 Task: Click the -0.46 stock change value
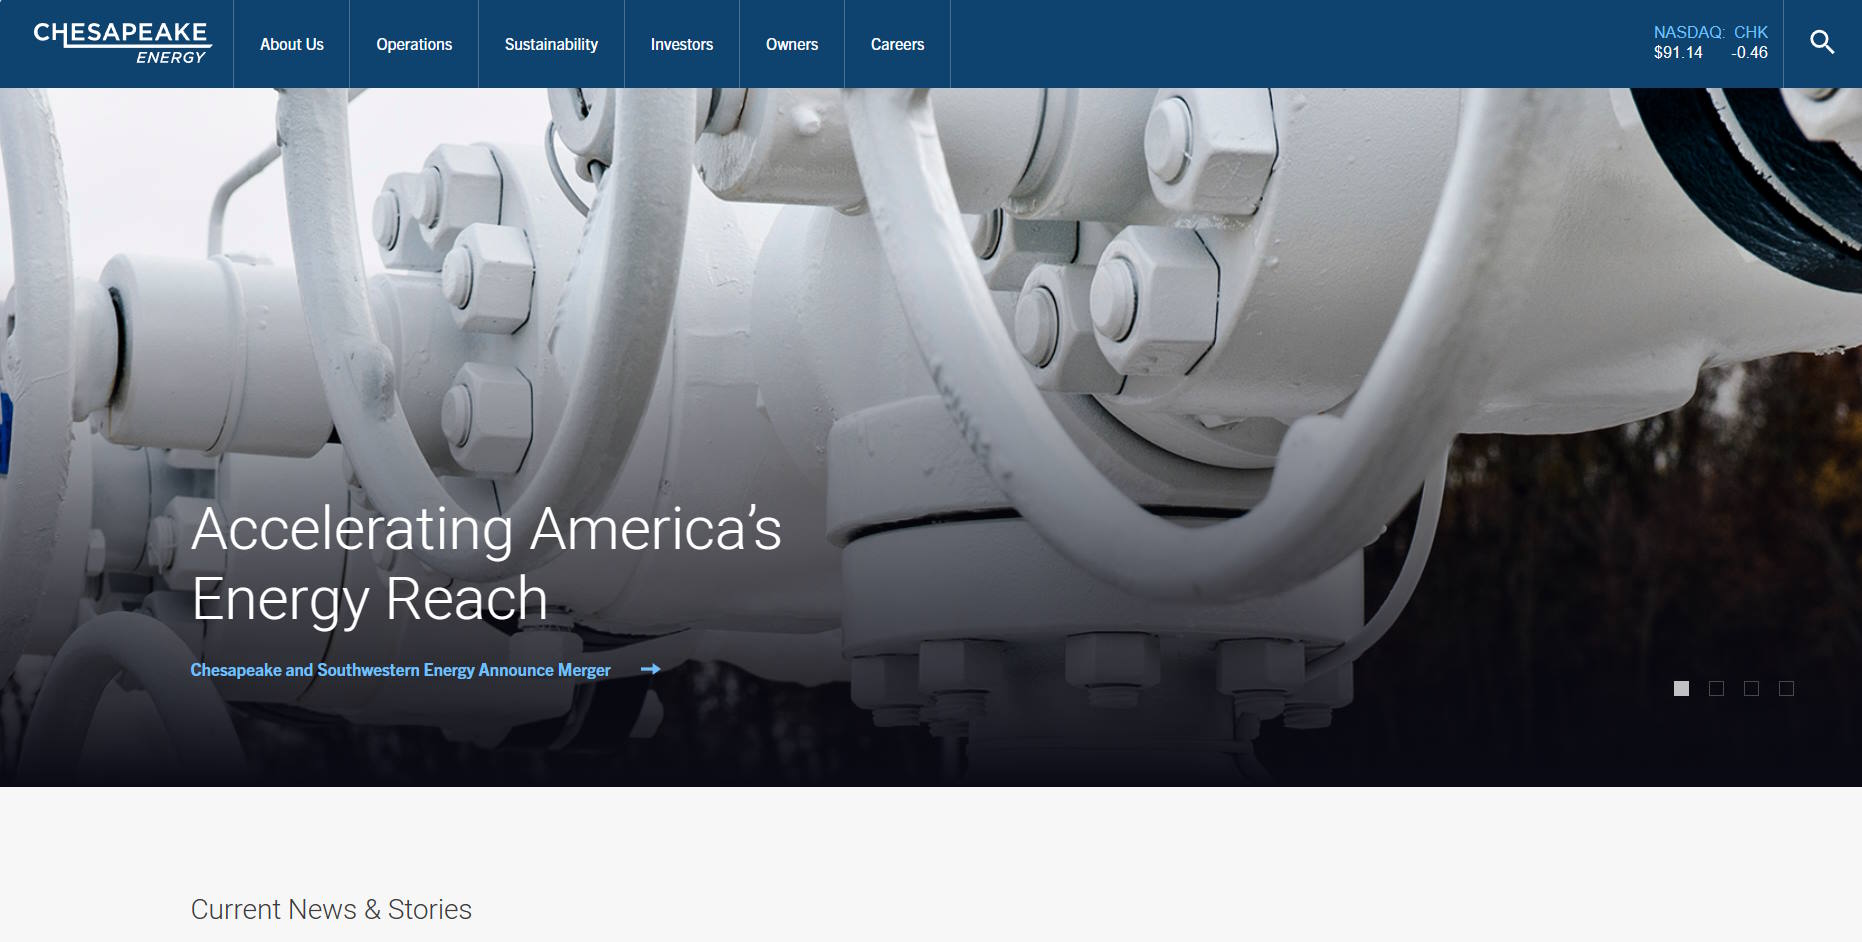tap(1749, 52)
